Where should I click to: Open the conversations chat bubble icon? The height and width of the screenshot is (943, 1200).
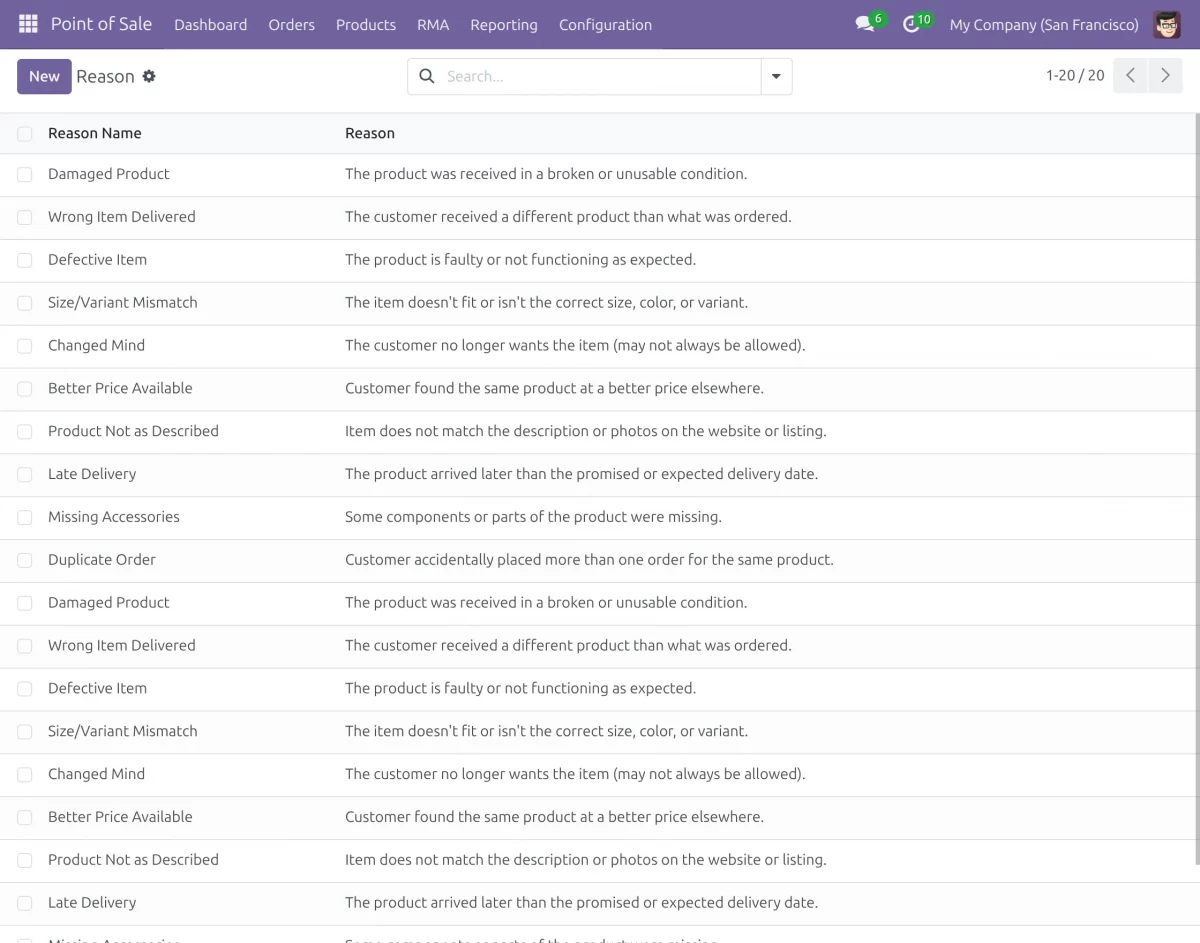pyautogui.click(x=865, y=24)
